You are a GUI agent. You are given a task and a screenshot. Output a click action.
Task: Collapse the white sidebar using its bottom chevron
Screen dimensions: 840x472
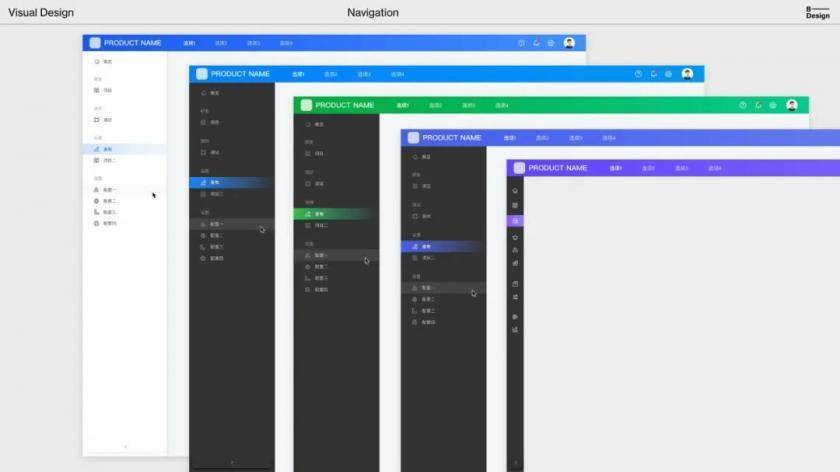pos(125,446)
